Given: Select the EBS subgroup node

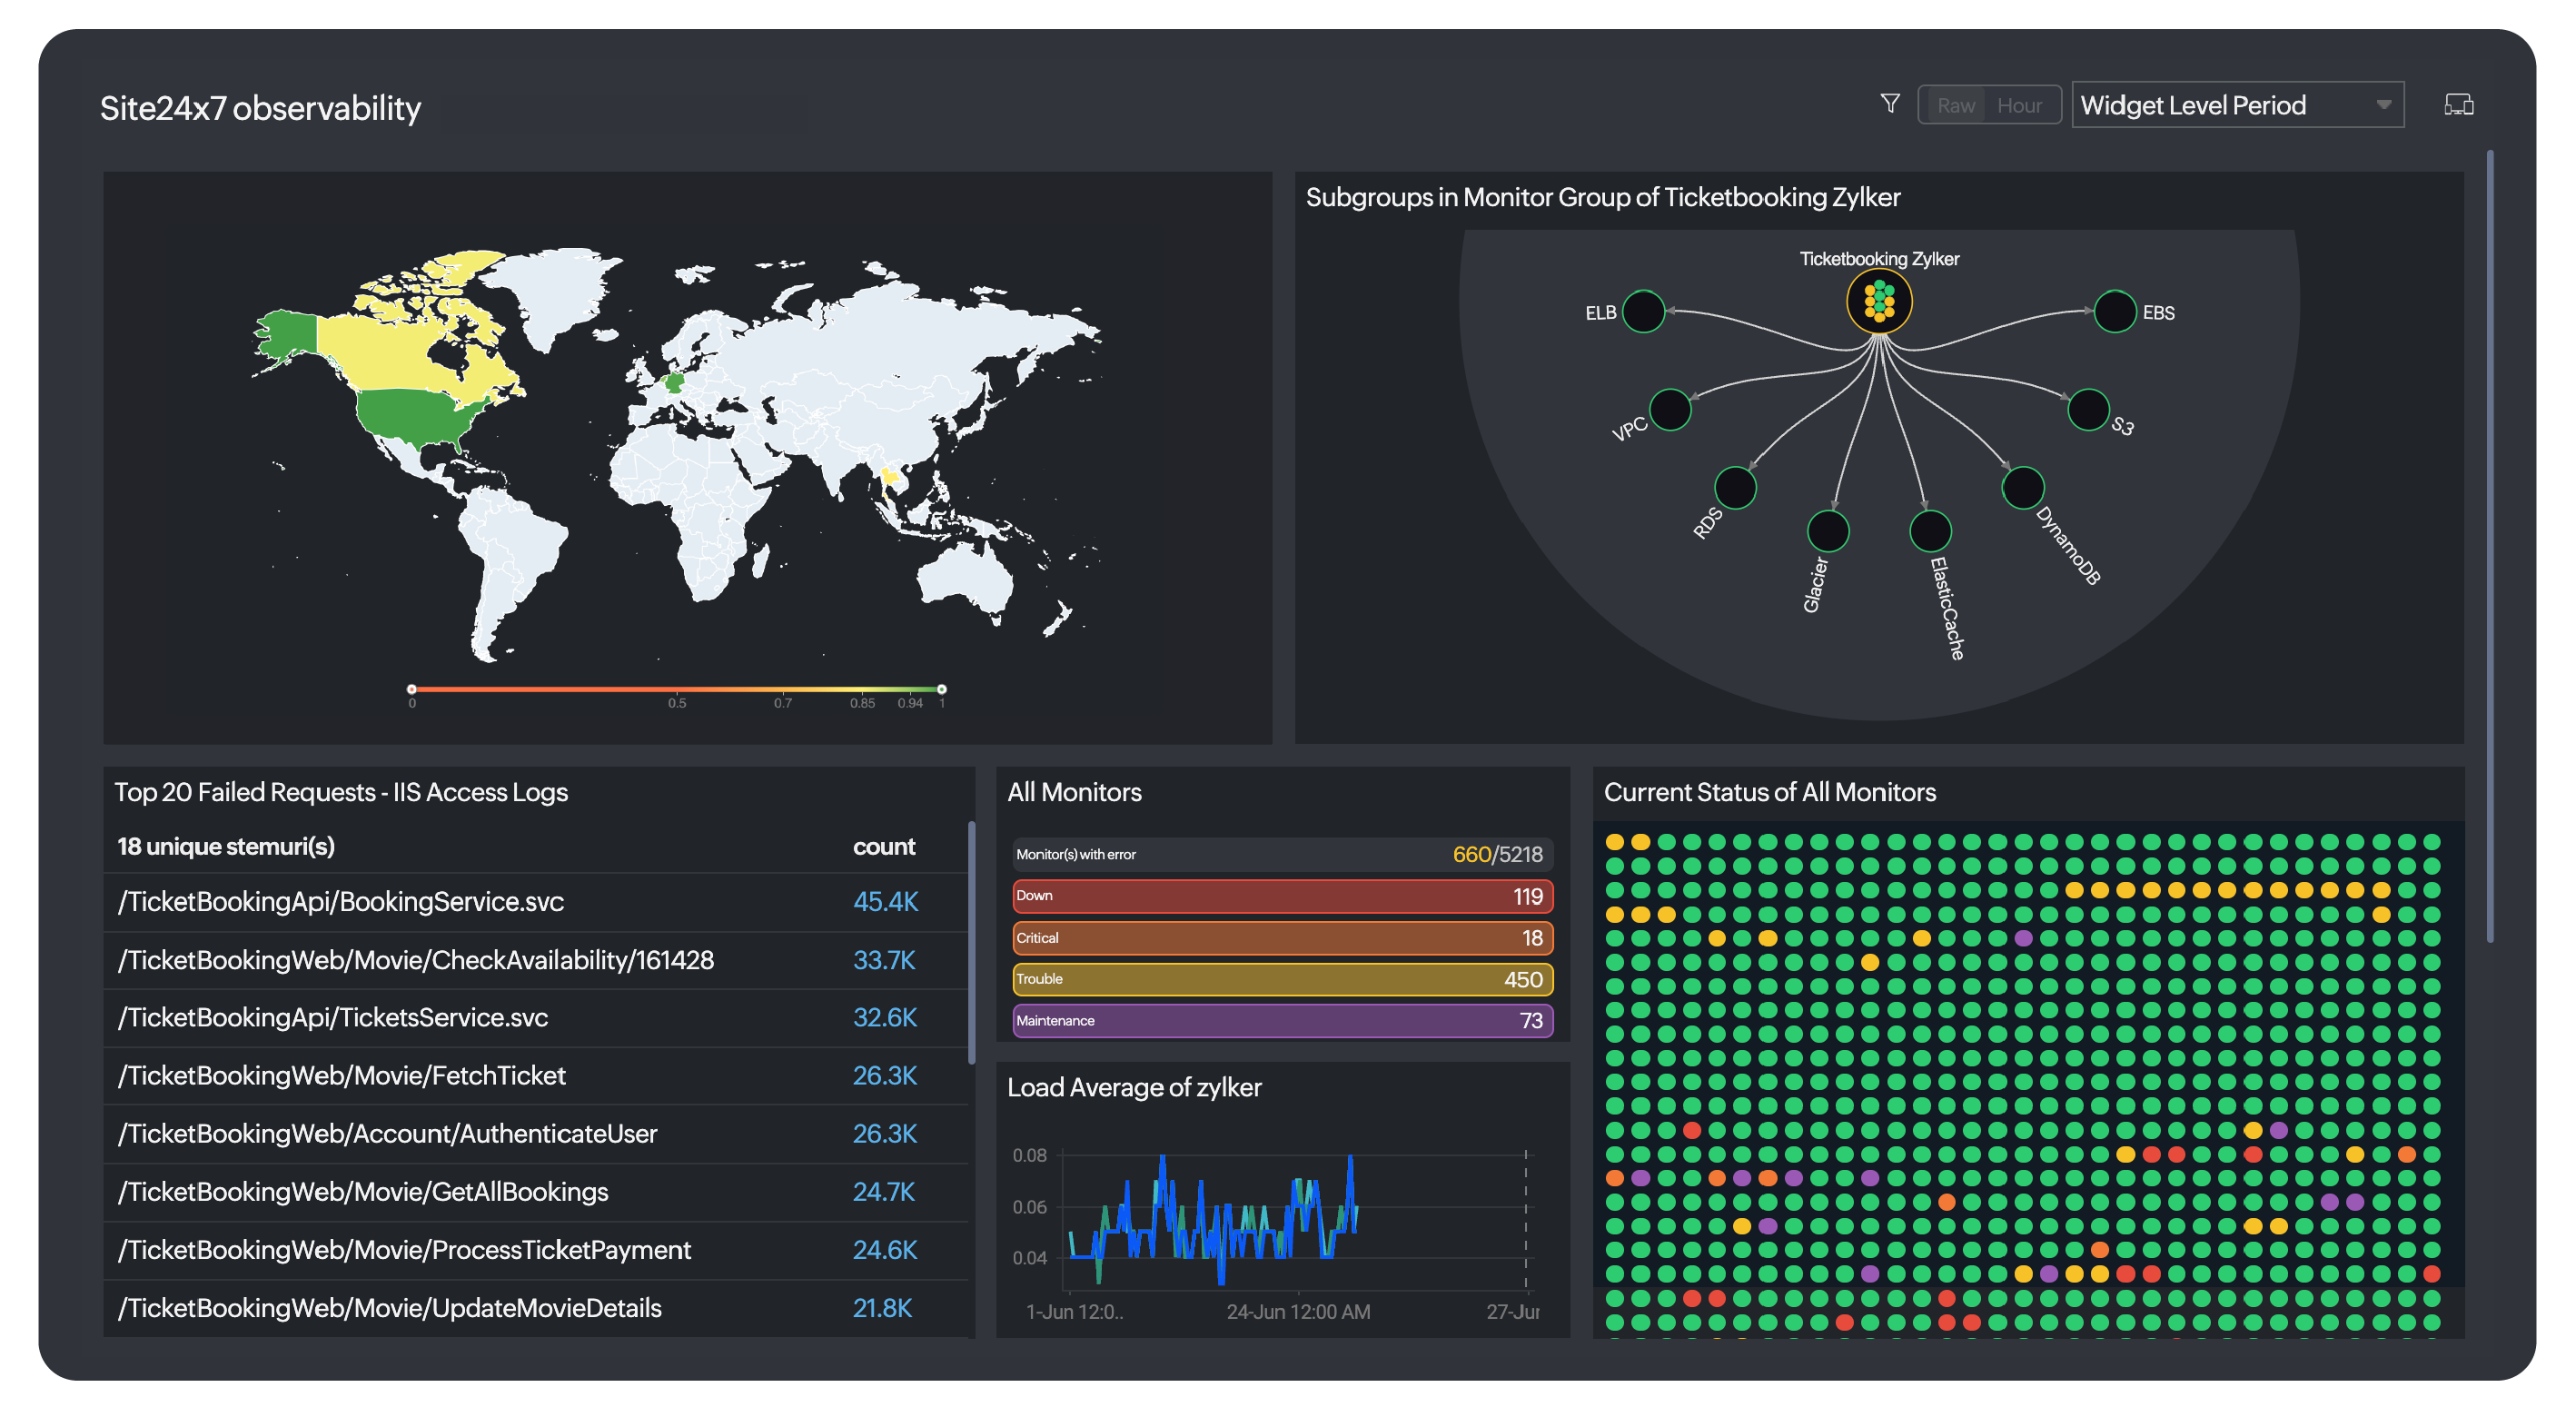Looking at the screenshot, I should (x=2113, y=312).
